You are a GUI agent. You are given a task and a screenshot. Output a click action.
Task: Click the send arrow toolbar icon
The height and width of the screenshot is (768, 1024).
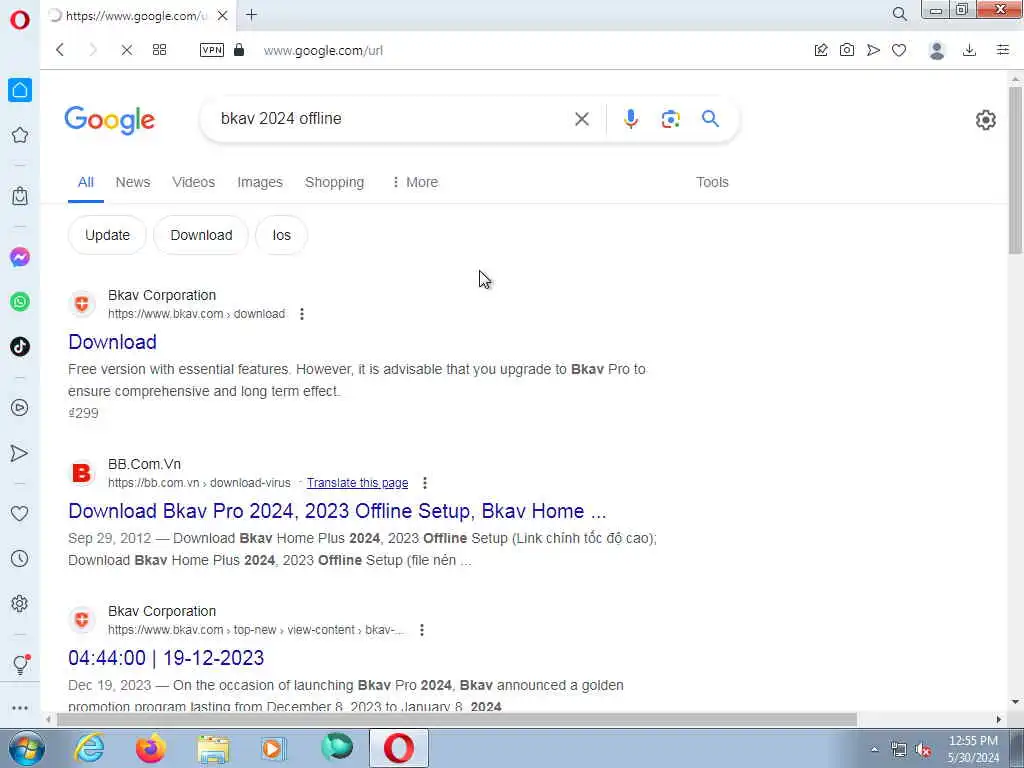(873, 50)
